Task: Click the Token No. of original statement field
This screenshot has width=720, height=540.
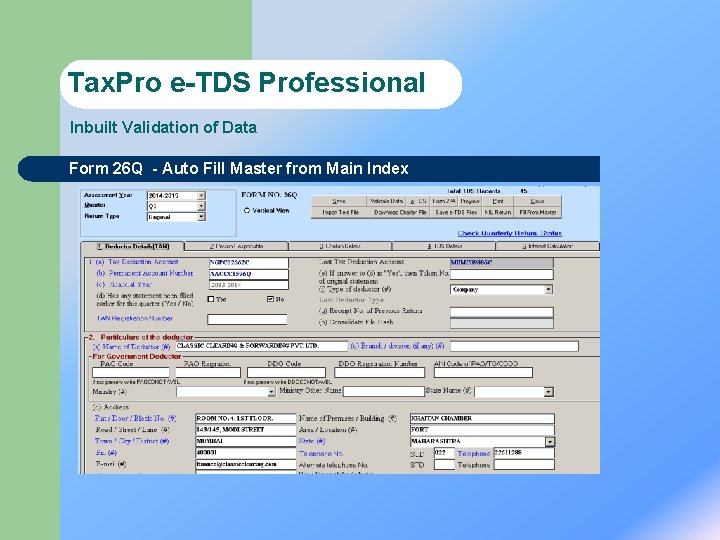Action: click(x=501, y=274)
